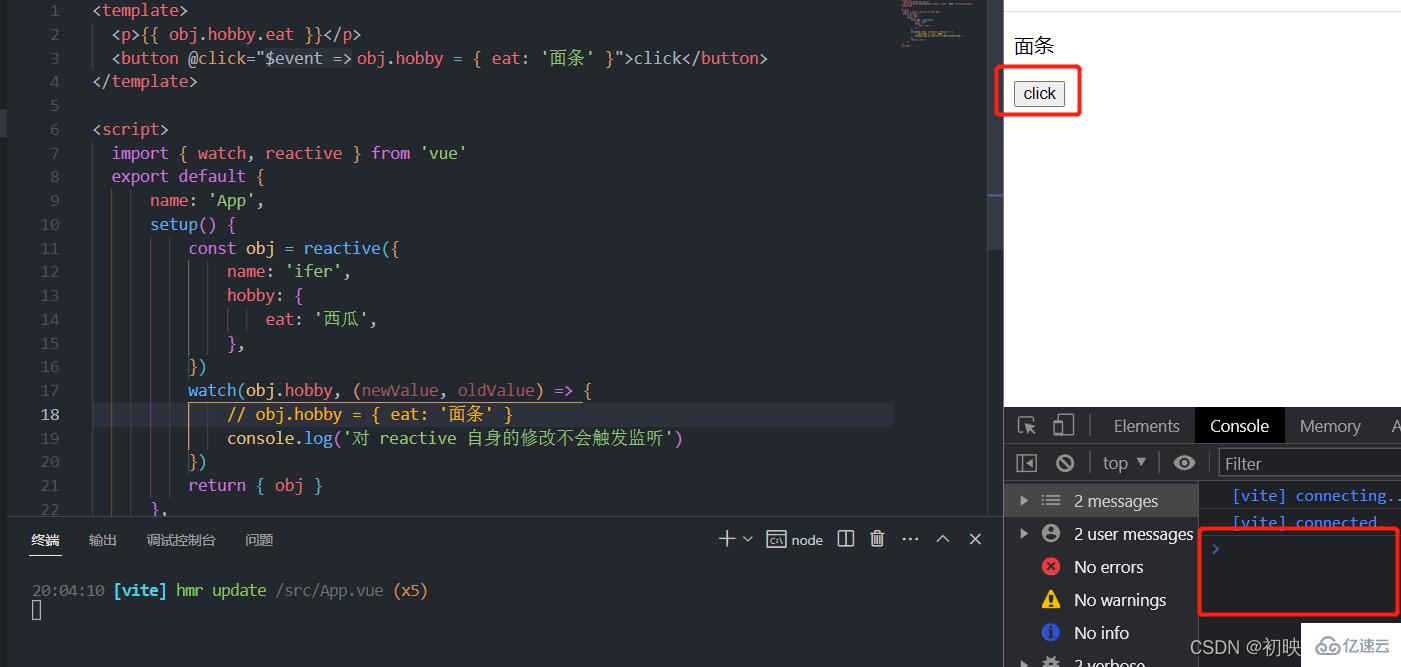Switch to the Elements tab in DevTools
The width and height of the screenshot is (1401, 667).
pos(1145,424)
